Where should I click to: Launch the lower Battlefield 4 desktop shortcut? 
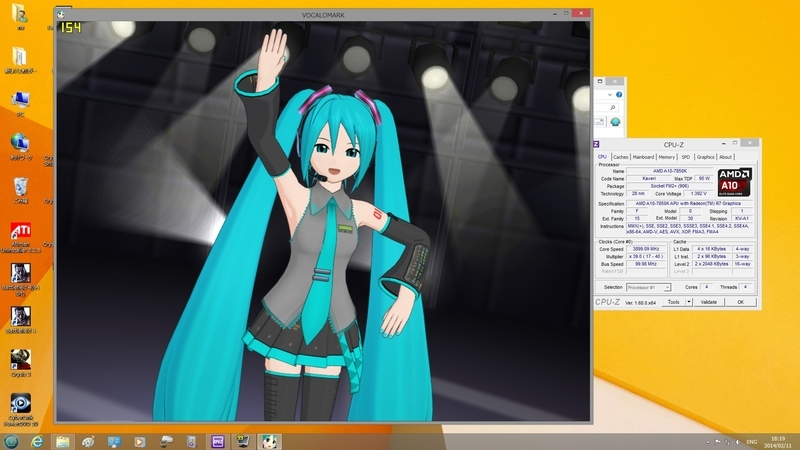click(20, 319)
